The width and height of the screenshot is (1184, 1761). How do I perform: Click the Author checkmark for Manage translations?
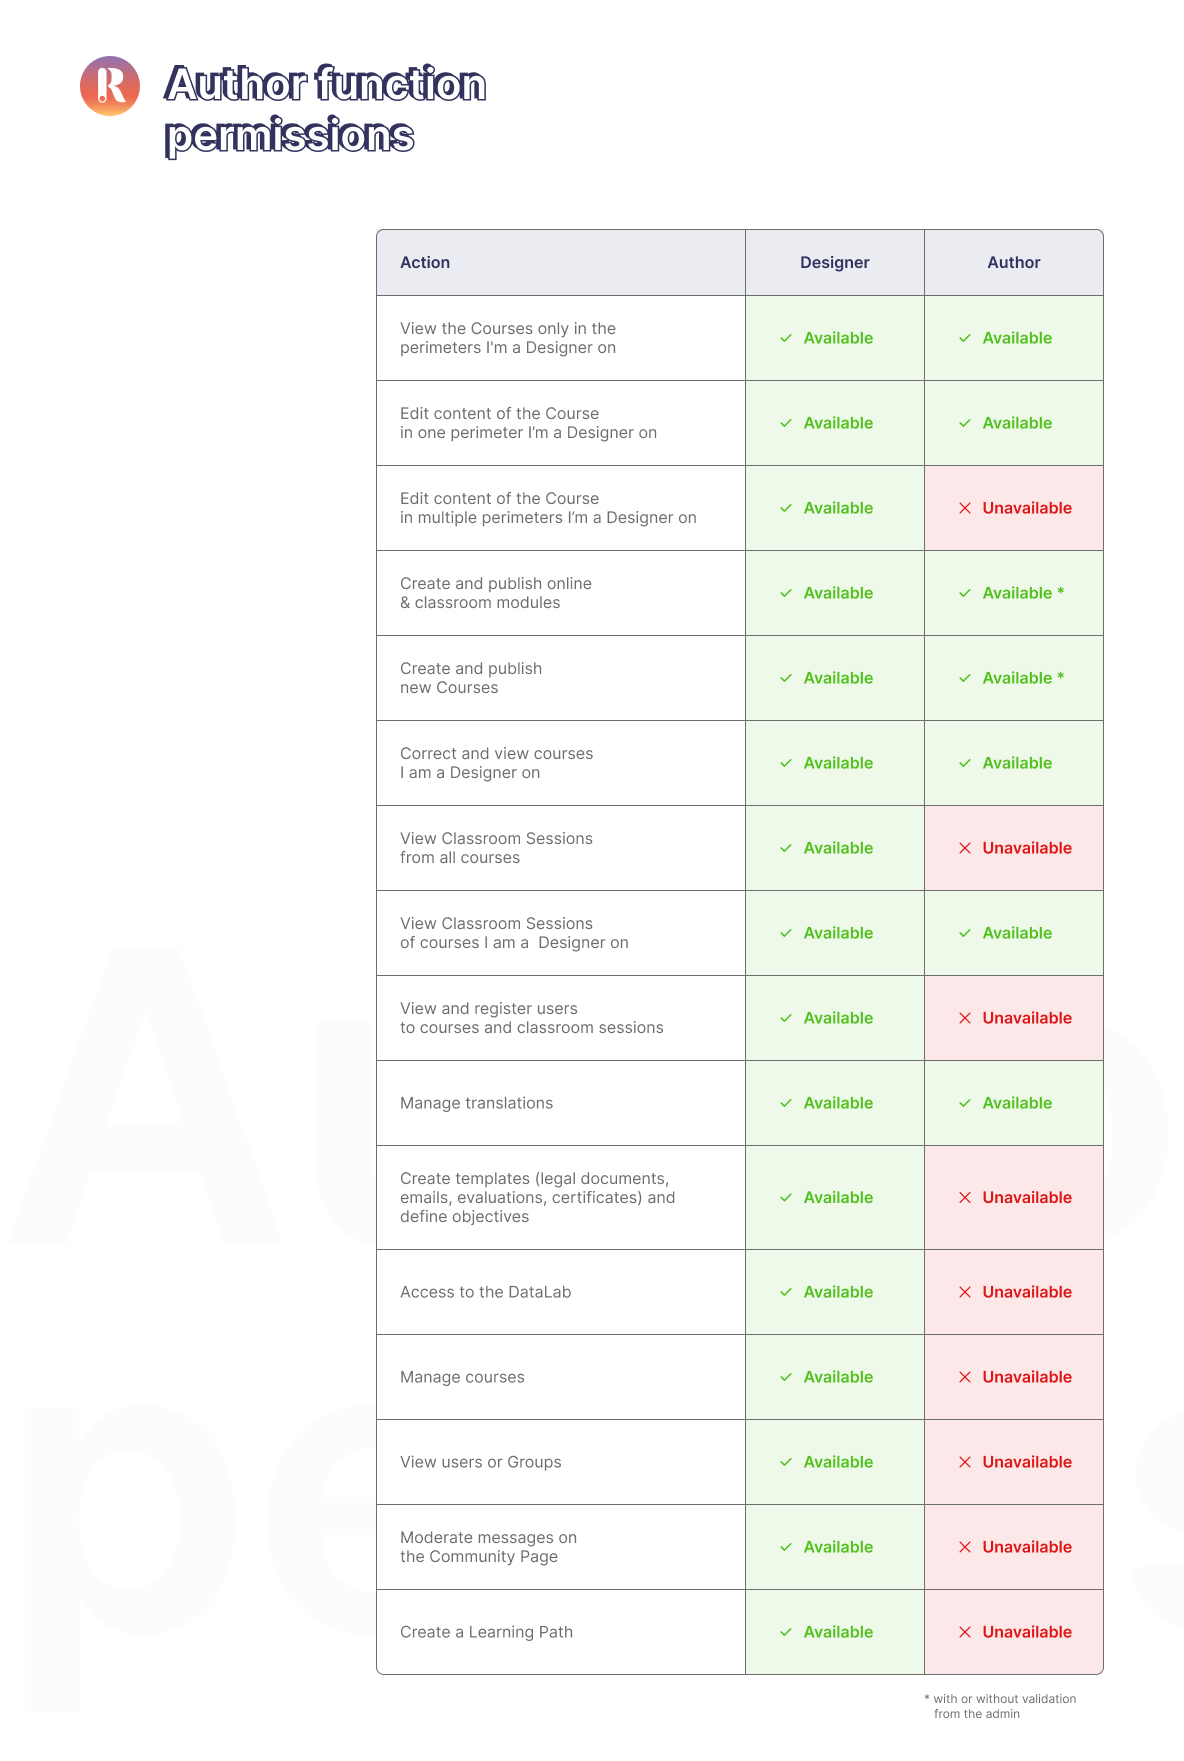pos(965,1103)
